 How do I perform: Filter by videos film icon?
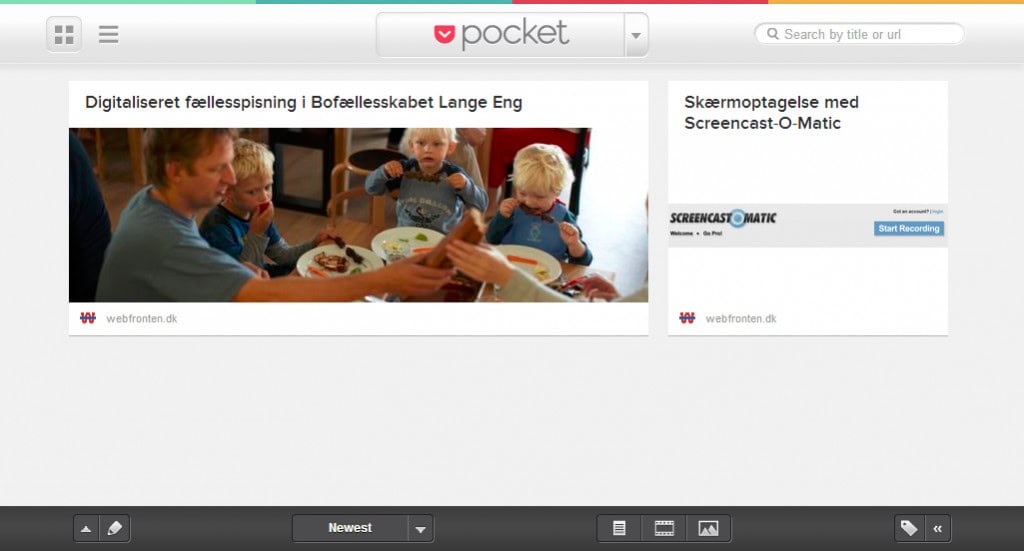click(x=664, y=529)
